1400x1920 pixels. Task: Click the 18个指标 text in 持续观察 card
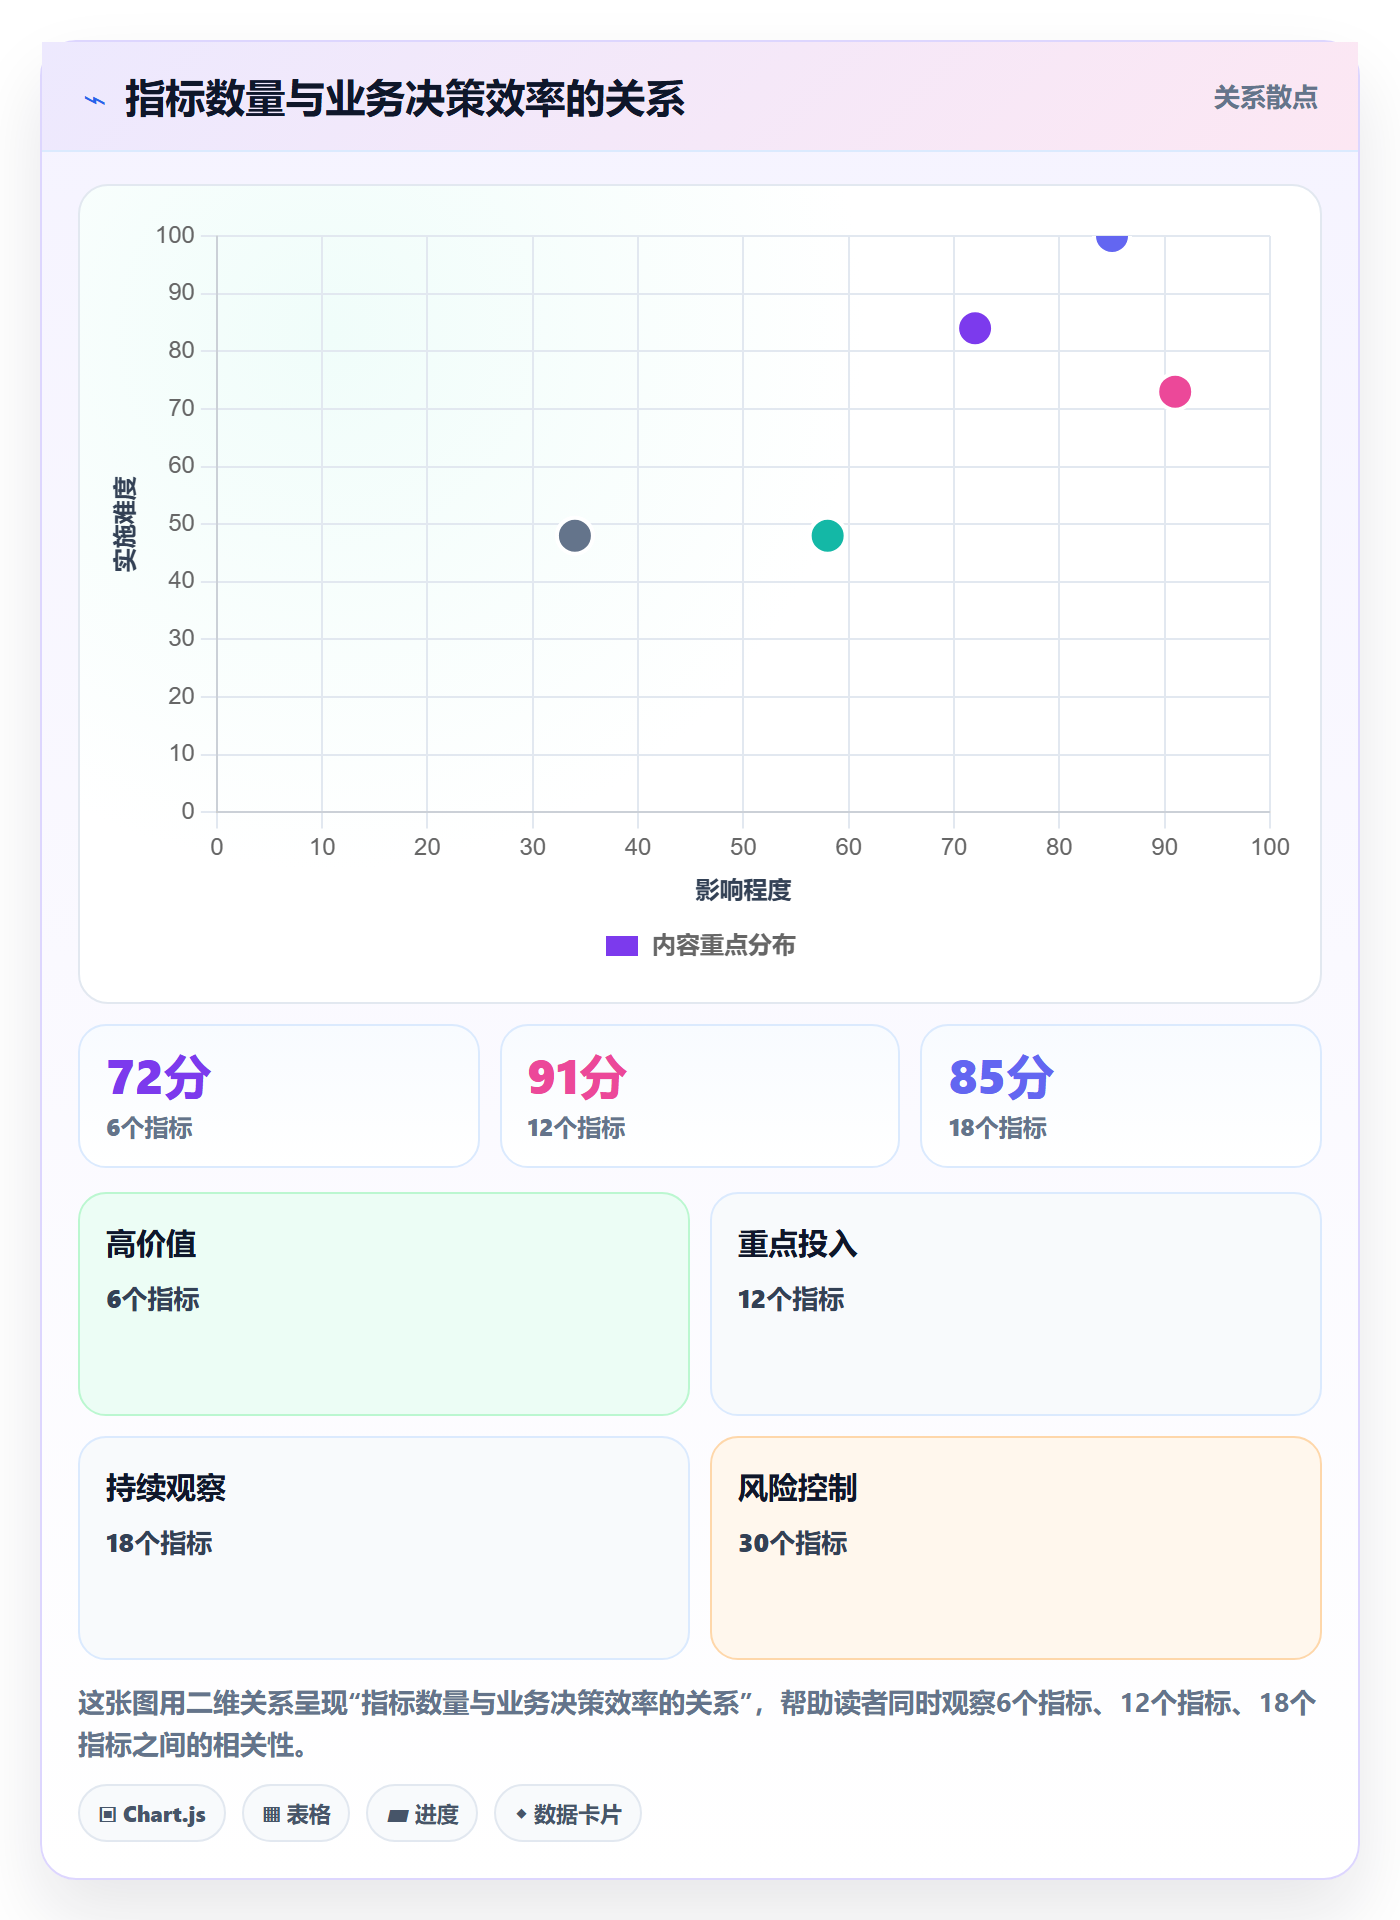pos(159,1543)
